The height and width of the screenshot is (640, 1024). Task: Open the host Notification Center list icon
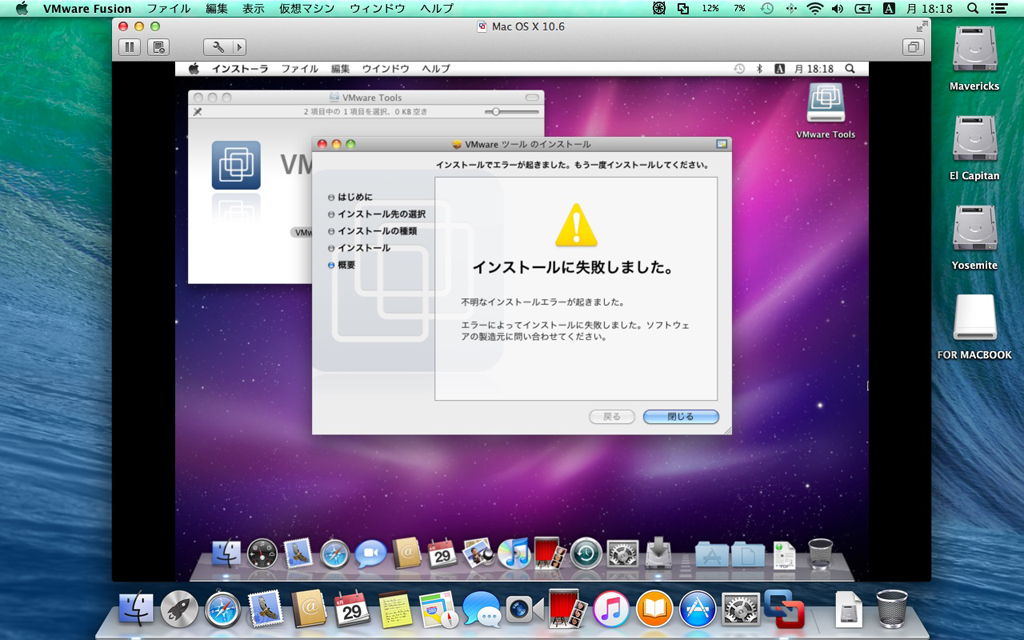[999, 8]
